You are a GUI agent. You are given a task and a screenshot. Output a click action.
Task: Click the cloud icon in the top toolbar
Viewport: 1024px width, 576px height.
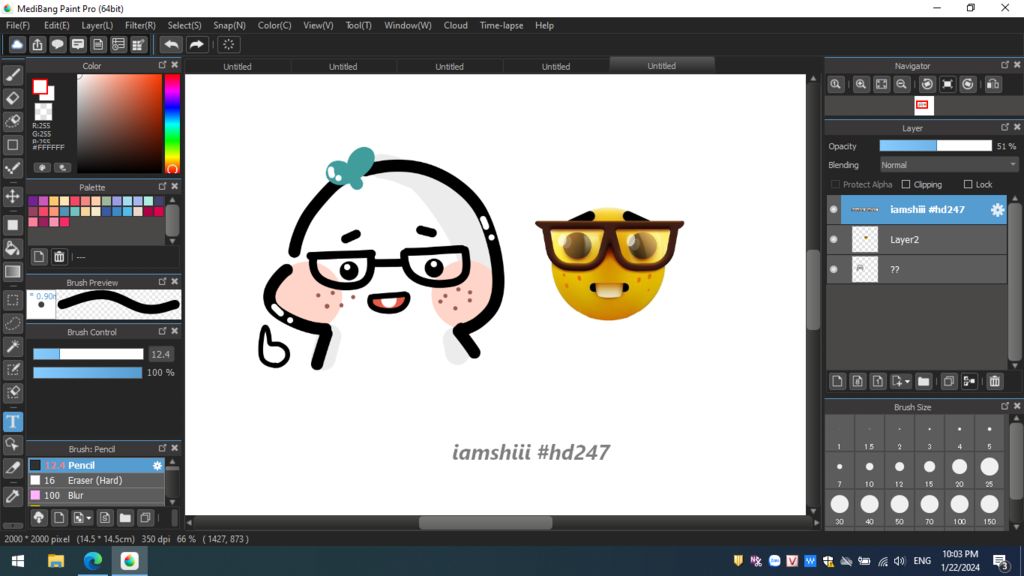click(x=17, y=44)
